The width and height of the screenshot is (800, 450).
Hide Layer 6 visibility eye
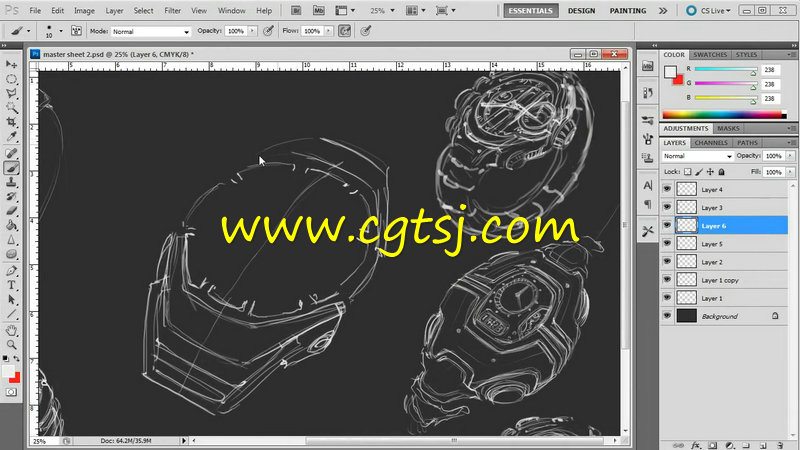[x=667, y=225]
